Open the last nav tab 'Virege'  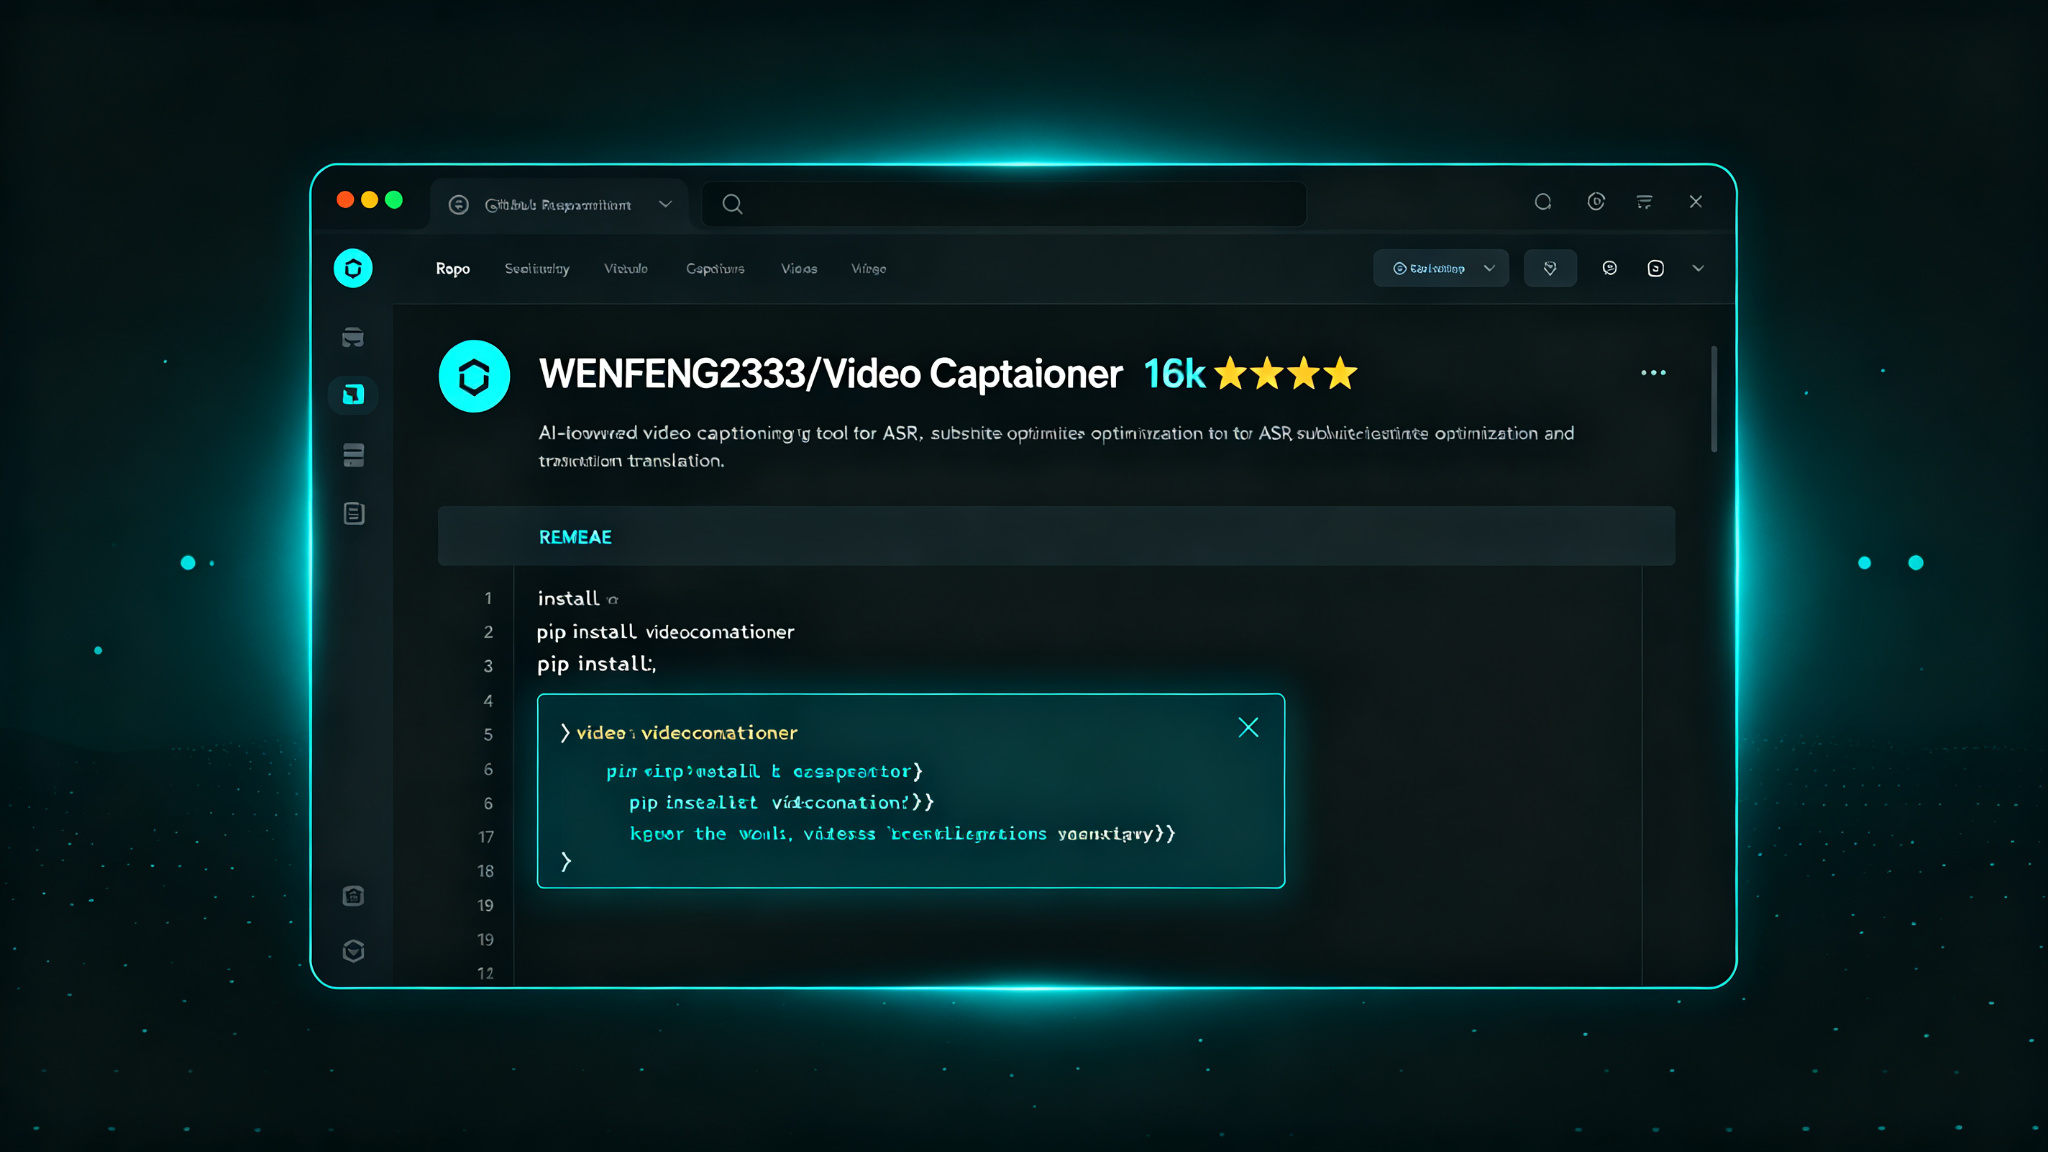[868, 268]
